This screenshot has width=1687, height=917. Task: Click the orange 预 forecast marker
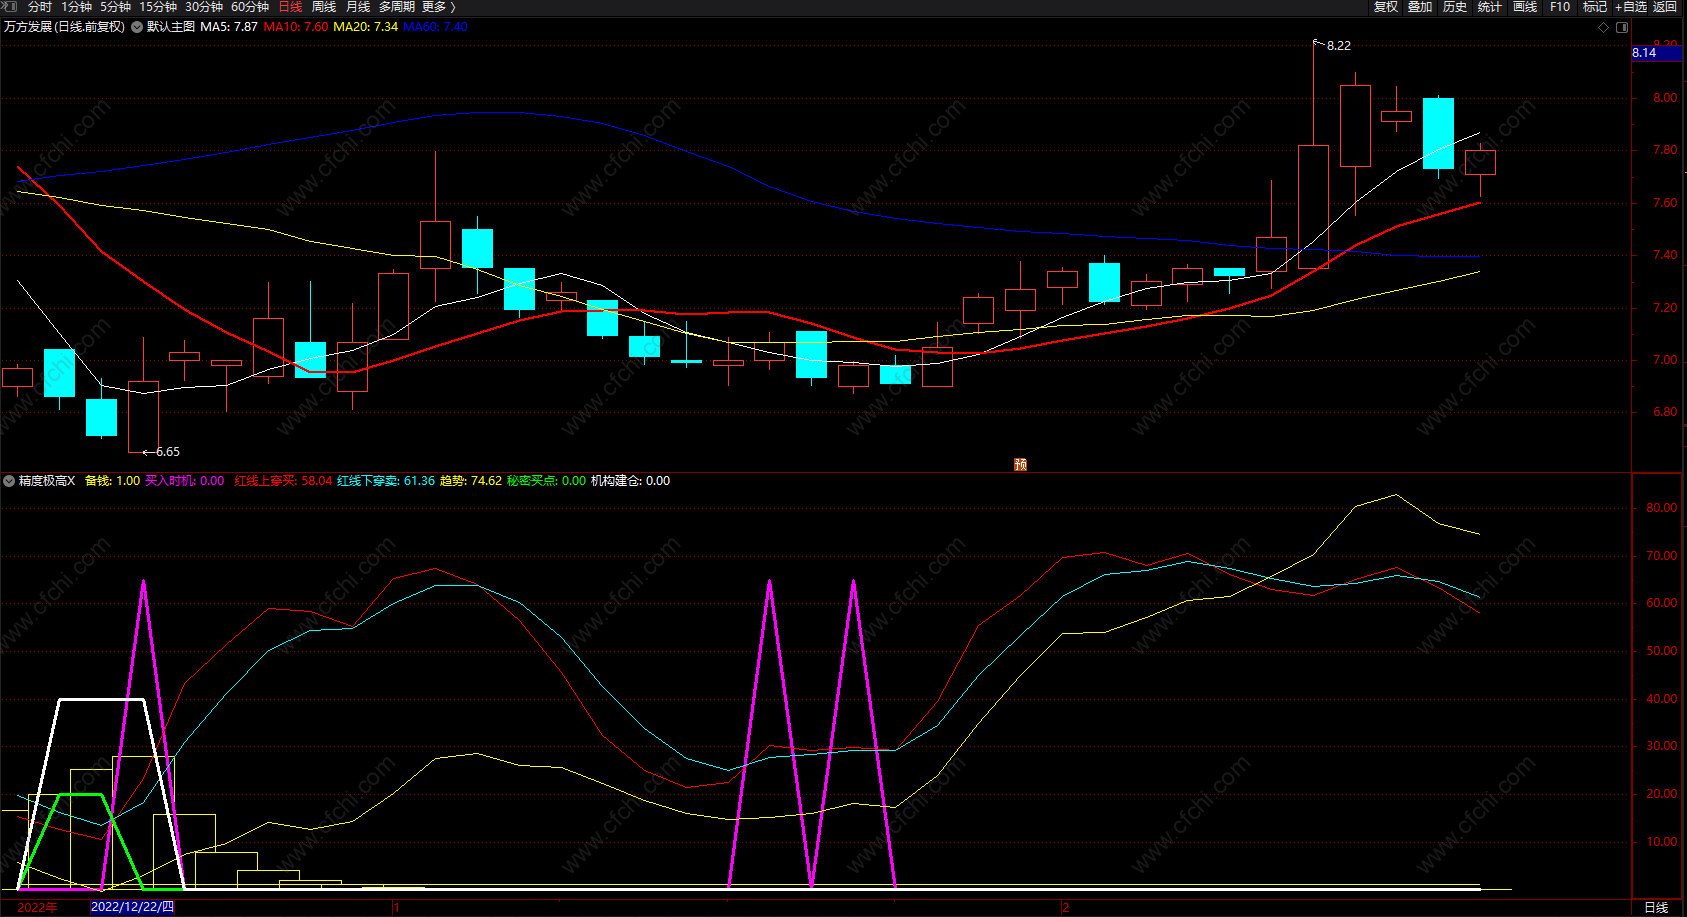click(x=1020, y=465)
